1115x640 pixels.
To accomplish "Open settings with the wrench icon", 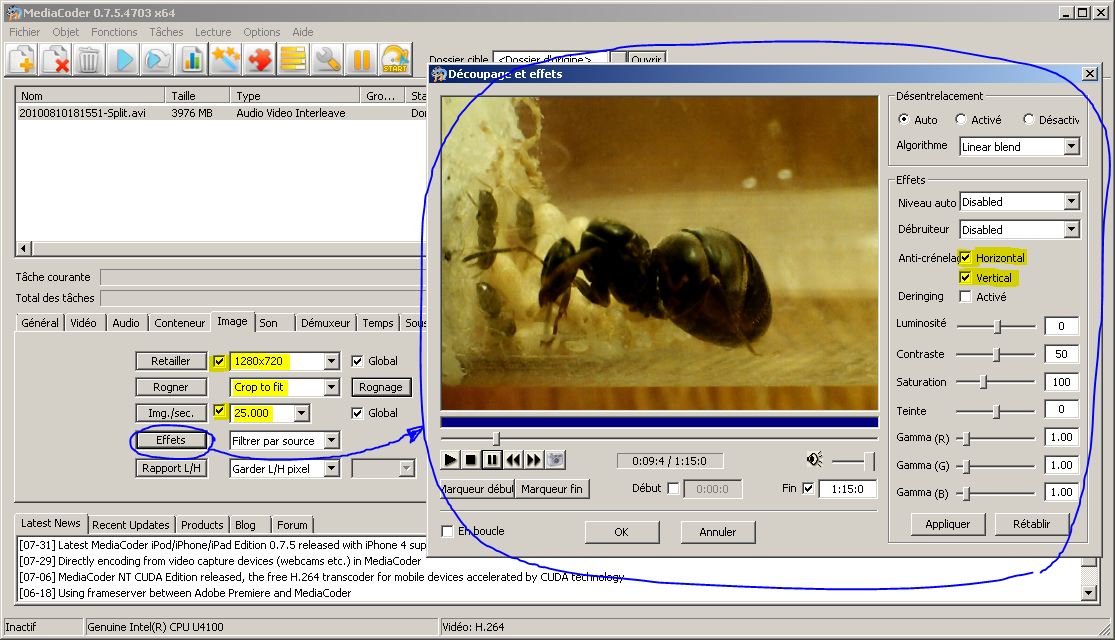I will click(327, 60).
